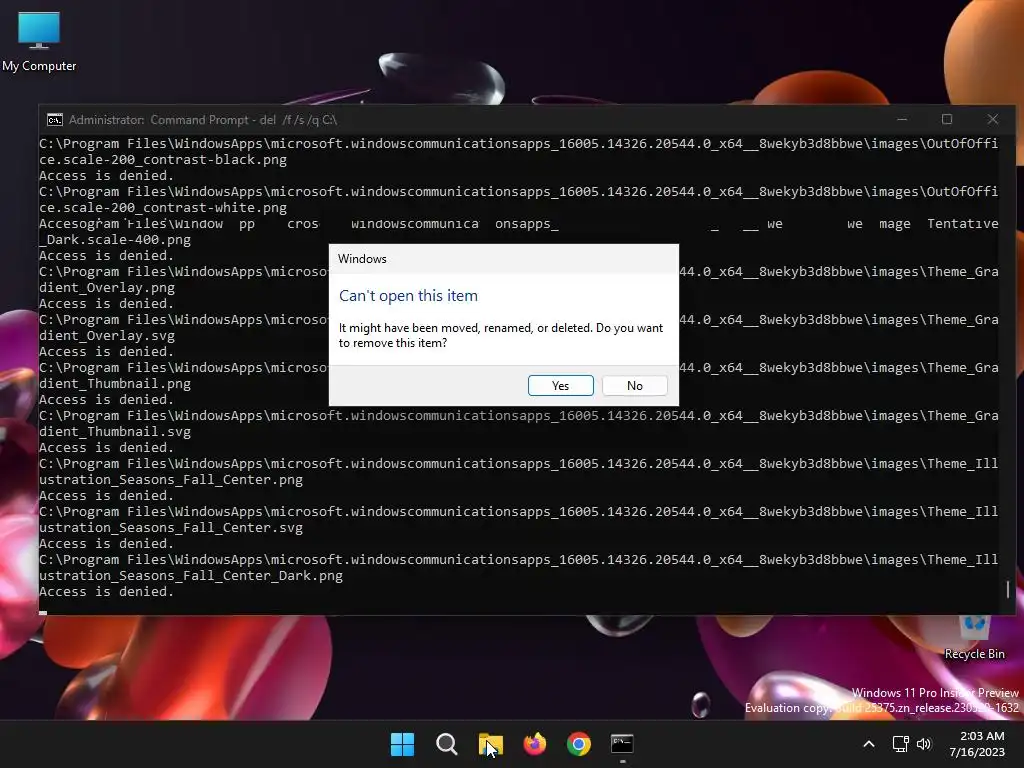Open network status tray icon

(901, 744)
